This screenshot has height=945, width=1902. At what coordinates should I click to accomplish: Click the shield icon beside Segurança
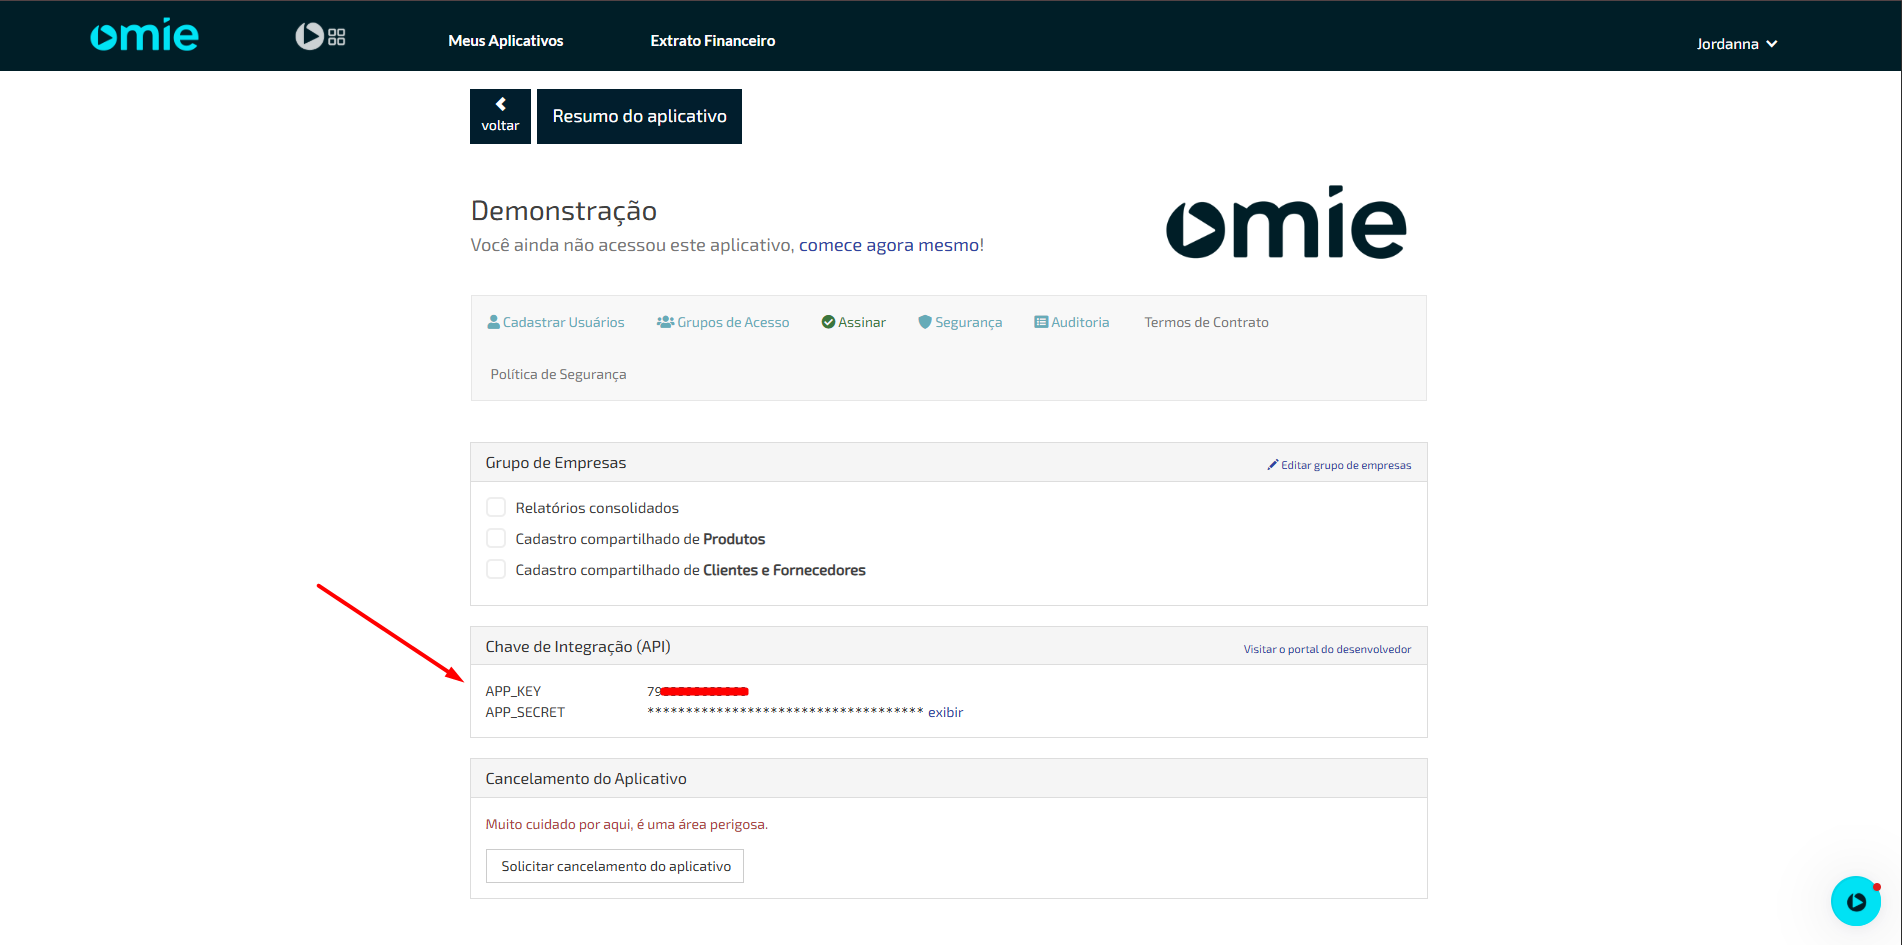click(925, 322)
